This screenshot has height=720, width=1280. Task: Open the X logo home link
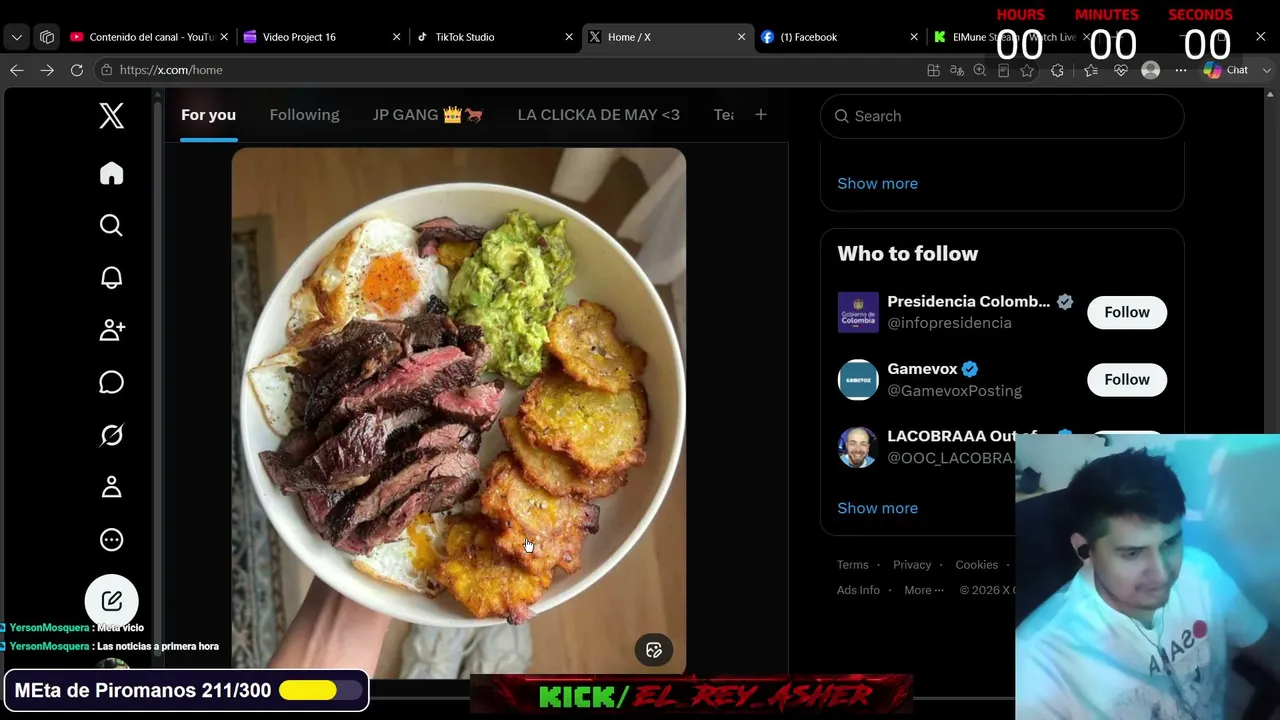(x=111, y=116)
